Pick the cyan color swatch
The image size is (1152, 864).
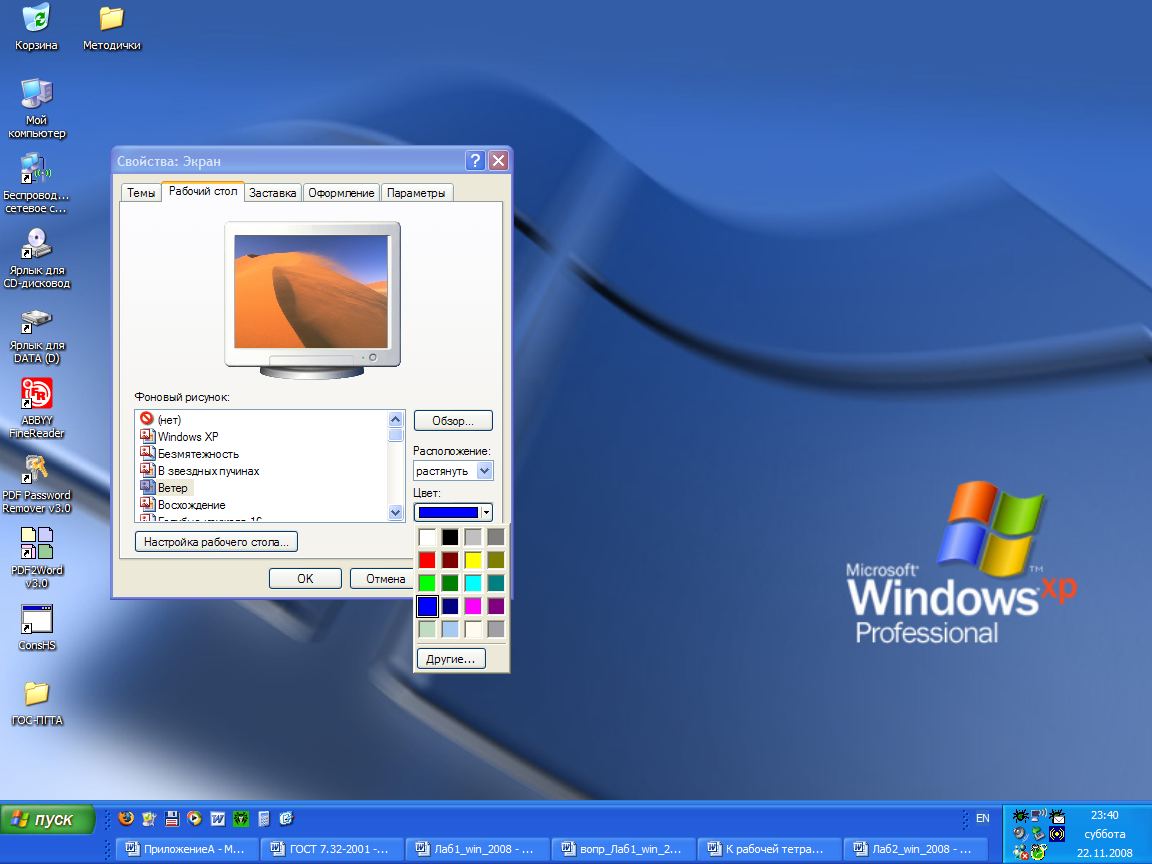[x=473, y=583]
